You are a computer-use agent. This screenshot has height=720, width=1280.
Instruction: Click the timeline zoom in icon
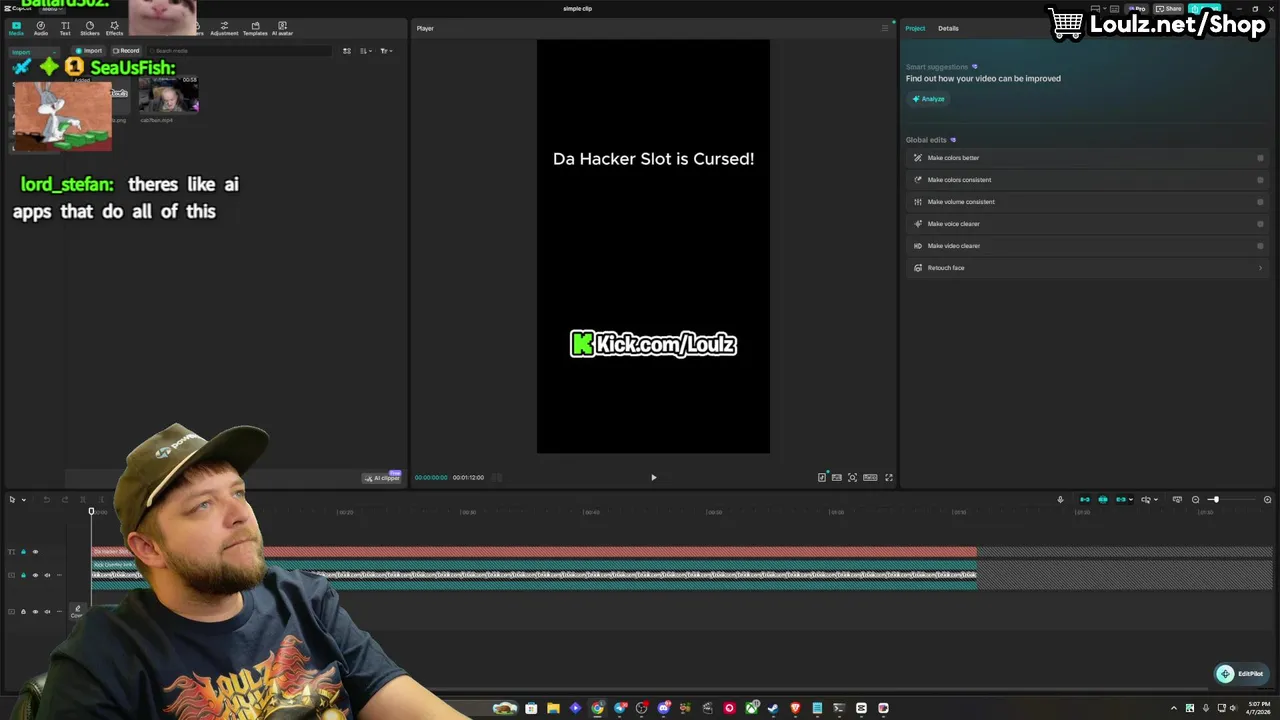click(x=1267, y=500)
